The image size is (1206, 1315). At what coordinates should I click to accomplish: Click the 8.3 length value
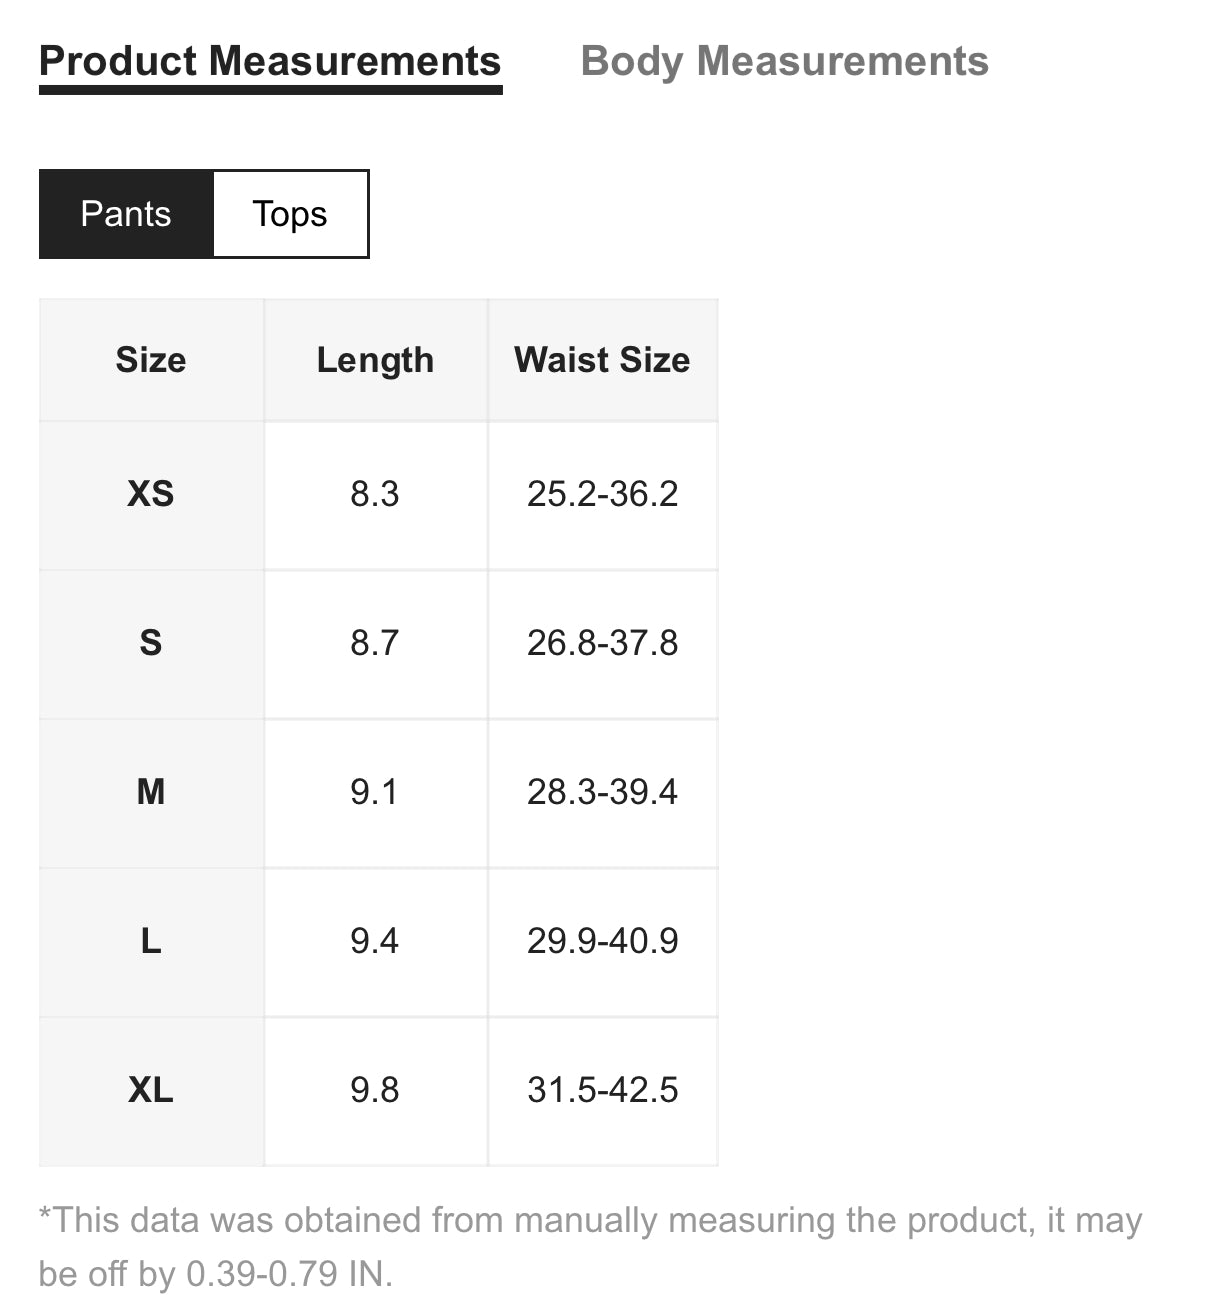point(375,494)
